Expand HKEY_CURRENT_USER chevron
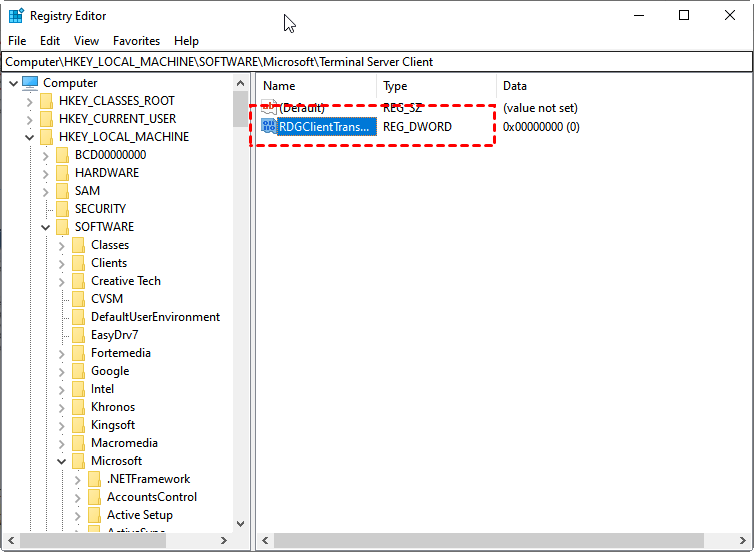754x552 pixels. tap(29, 119)
